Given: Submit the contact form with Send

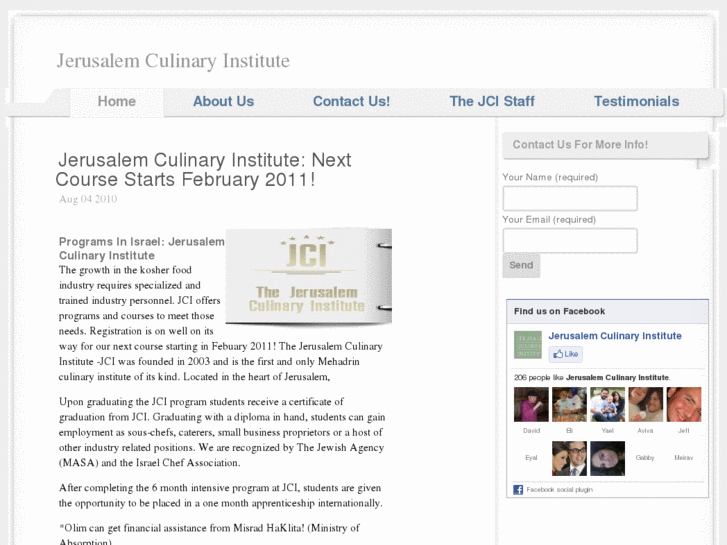Looking at the screenshot, I should (x=521, y=265).
